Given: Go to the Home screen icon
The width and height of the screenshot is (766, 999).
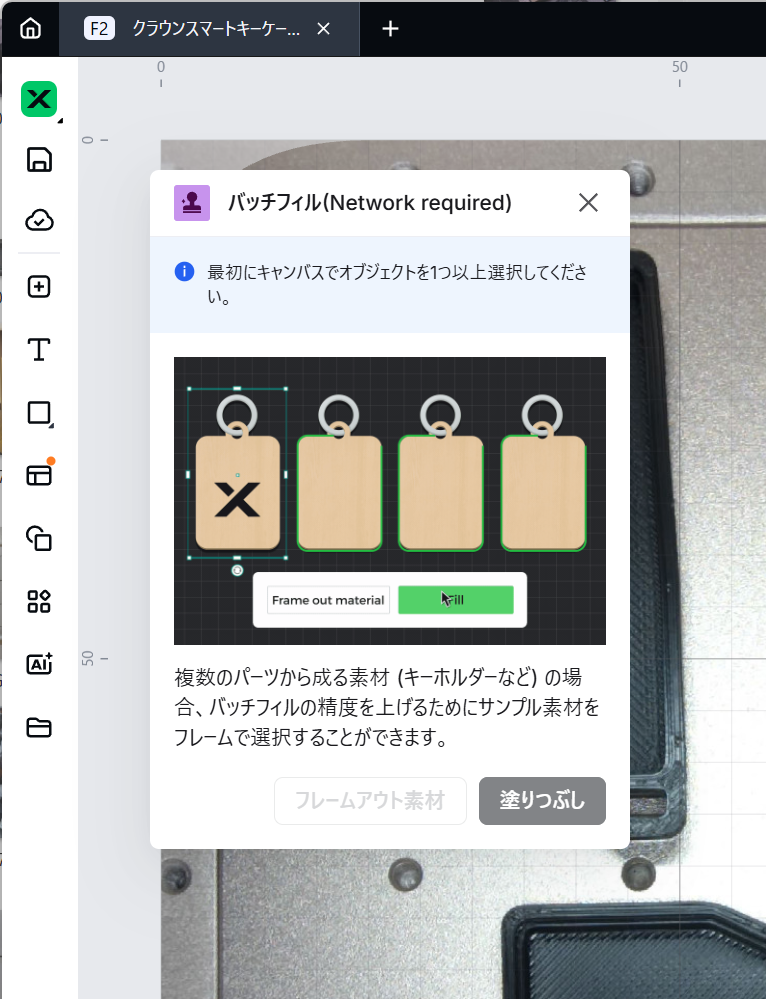Looking at the screenshot, I should (x=31, y=28).
